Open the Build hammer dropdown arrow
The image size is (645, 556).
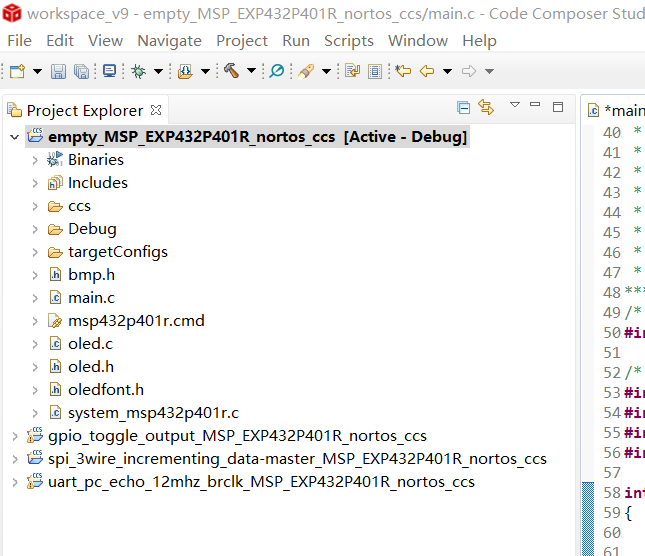[x=251, y=71]
